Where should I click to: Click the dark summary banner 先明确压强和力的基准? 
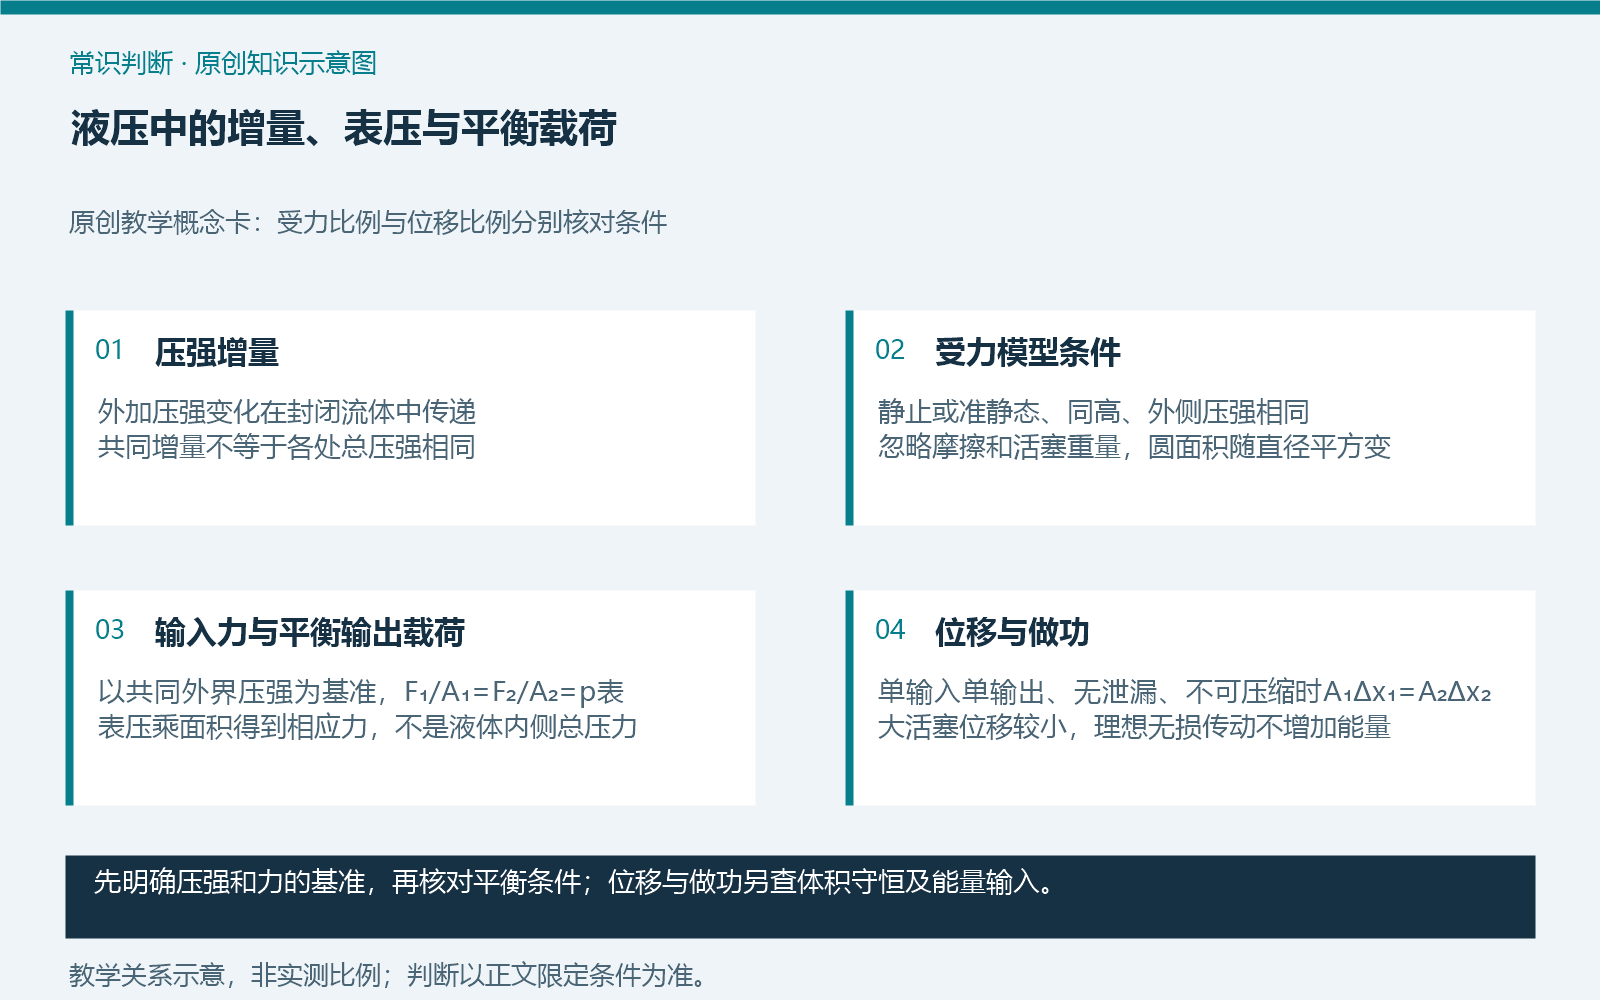(800, 896)
